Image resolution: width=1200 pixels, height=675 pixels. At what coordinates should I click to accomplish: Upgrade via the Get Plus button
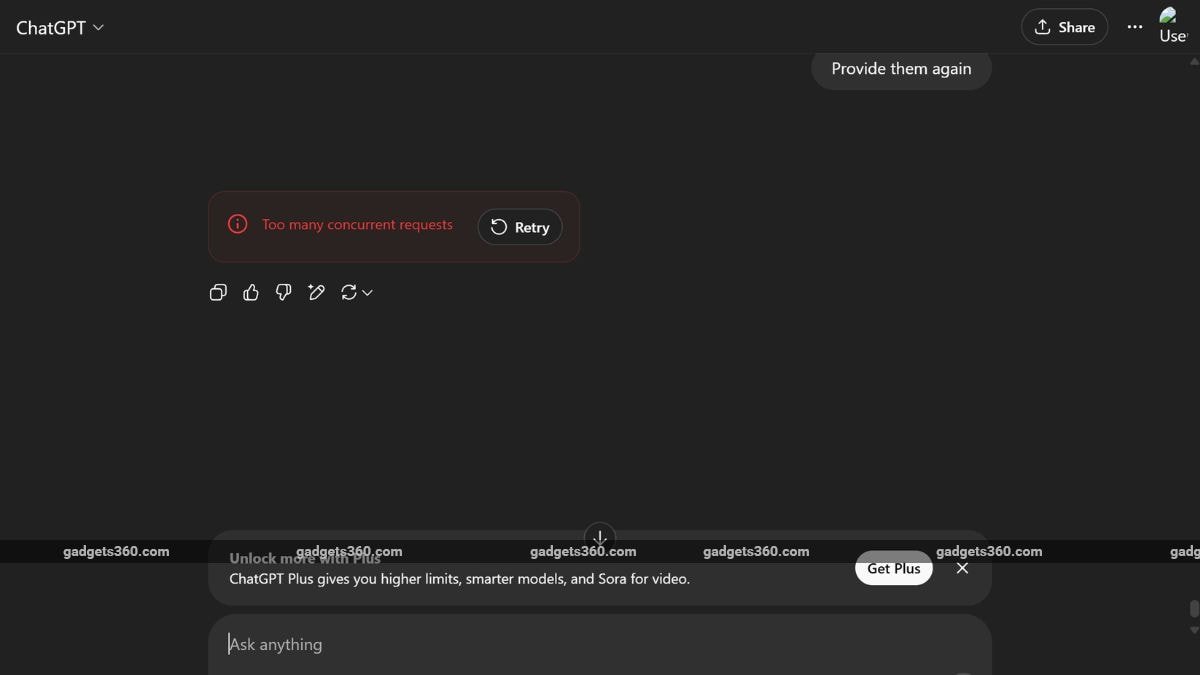pos(894,568)
